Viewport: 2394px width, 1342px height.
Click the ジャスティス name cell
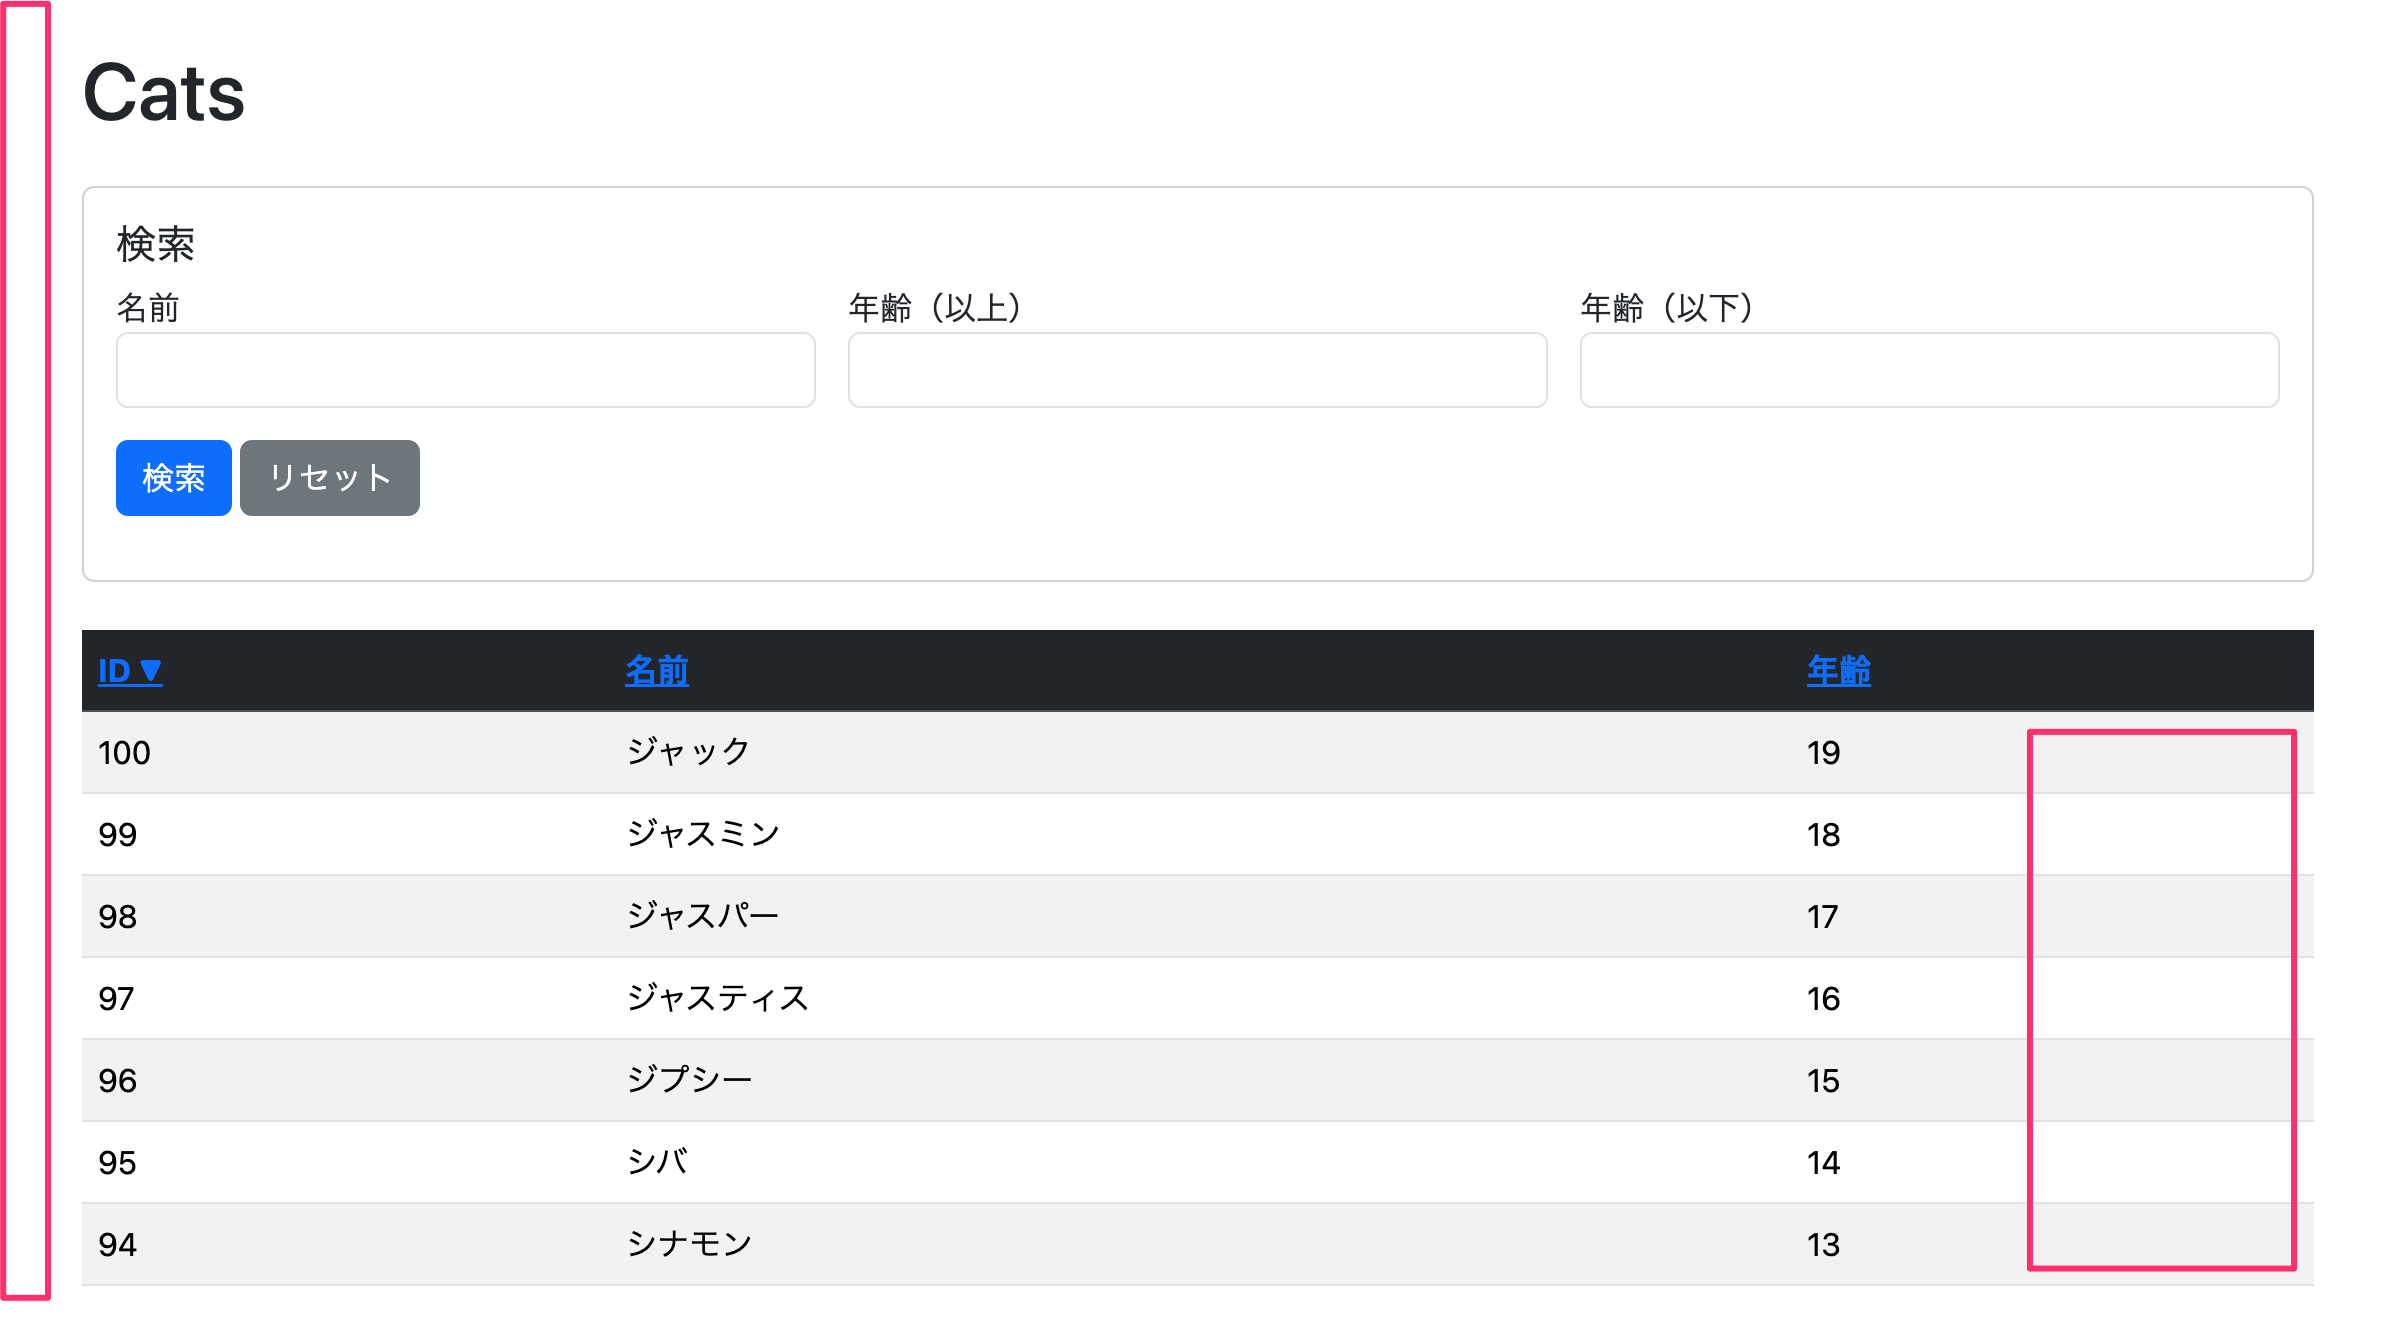[x=717, y=998]
